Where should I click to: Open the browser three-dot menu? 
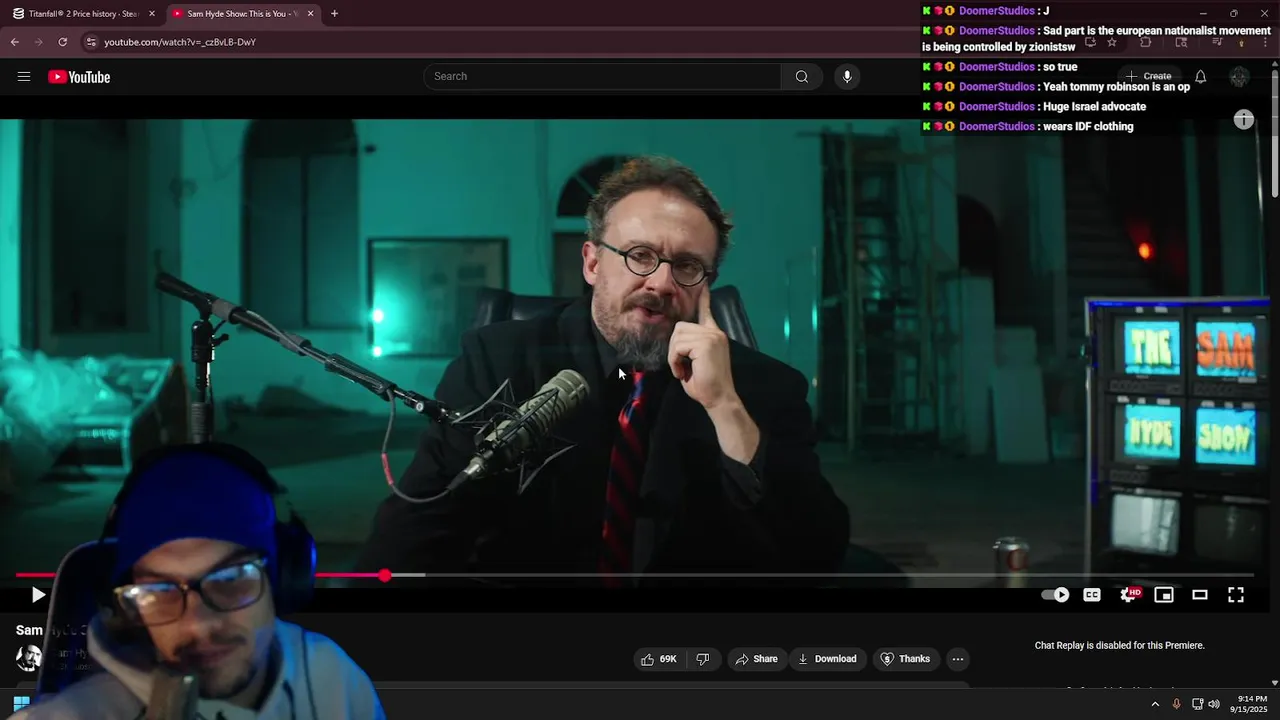click(x=1264, y=42)
